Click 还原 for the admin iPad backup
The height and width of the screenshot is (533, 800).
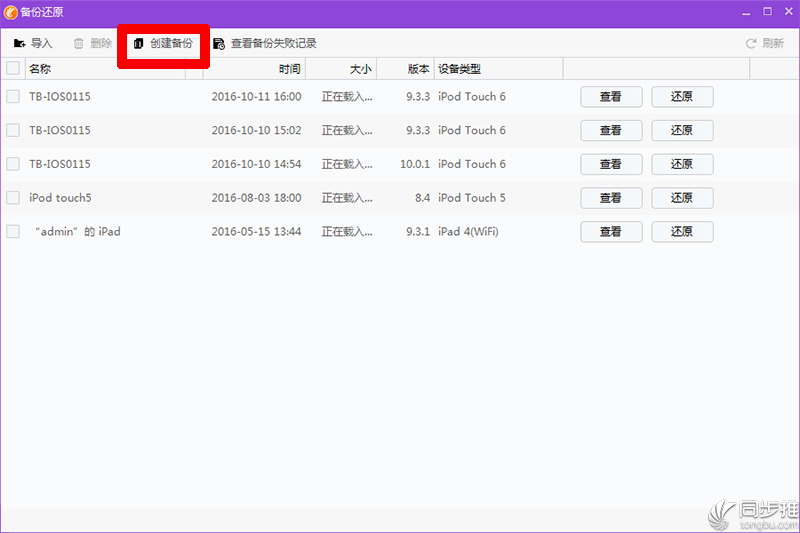(x=682, y=231)
